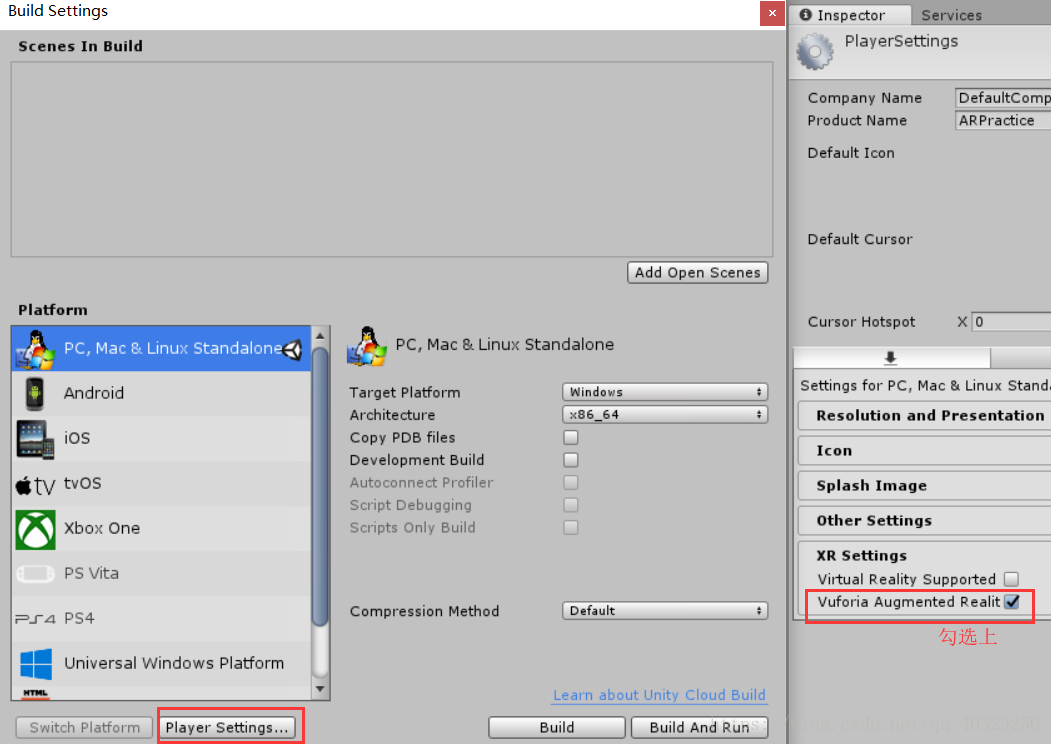Click the Build button
Viewport: 1051px width, 744px height.
[557, 727]
